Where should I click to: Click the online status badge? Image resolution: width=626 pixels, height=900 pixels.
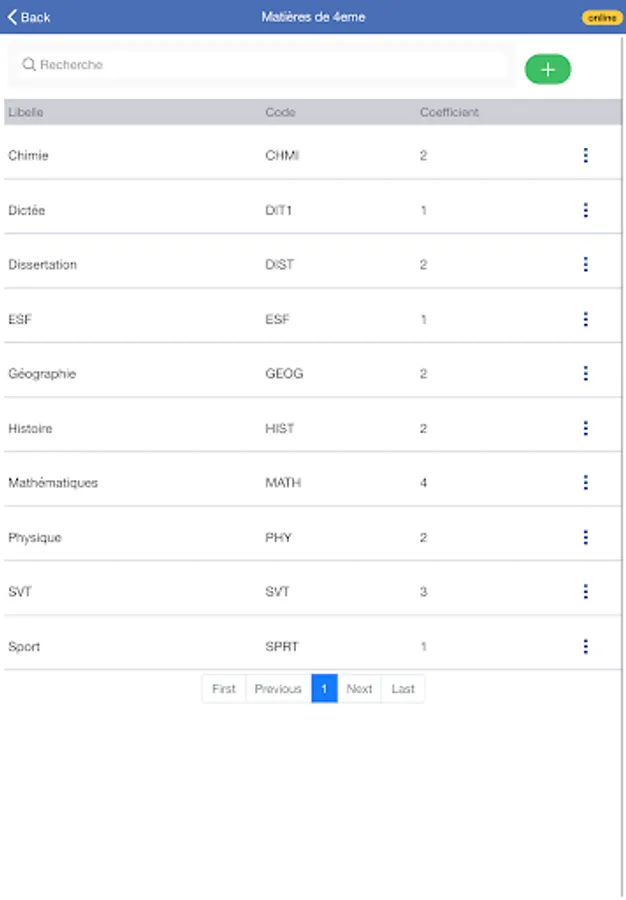(x=602, y=17)
